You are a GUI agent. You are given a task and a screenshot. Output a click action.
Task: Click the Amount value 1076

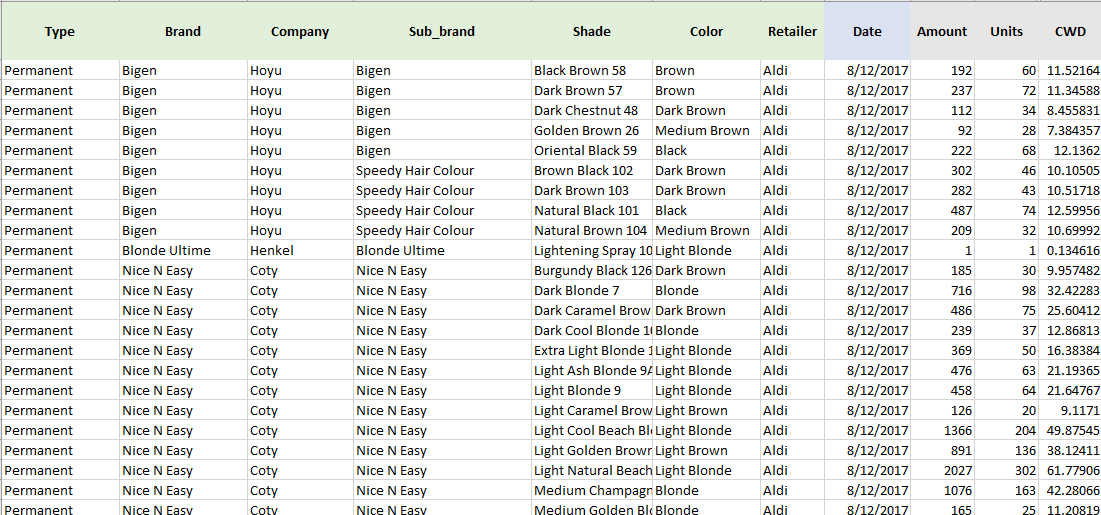[x=942, y=490]
